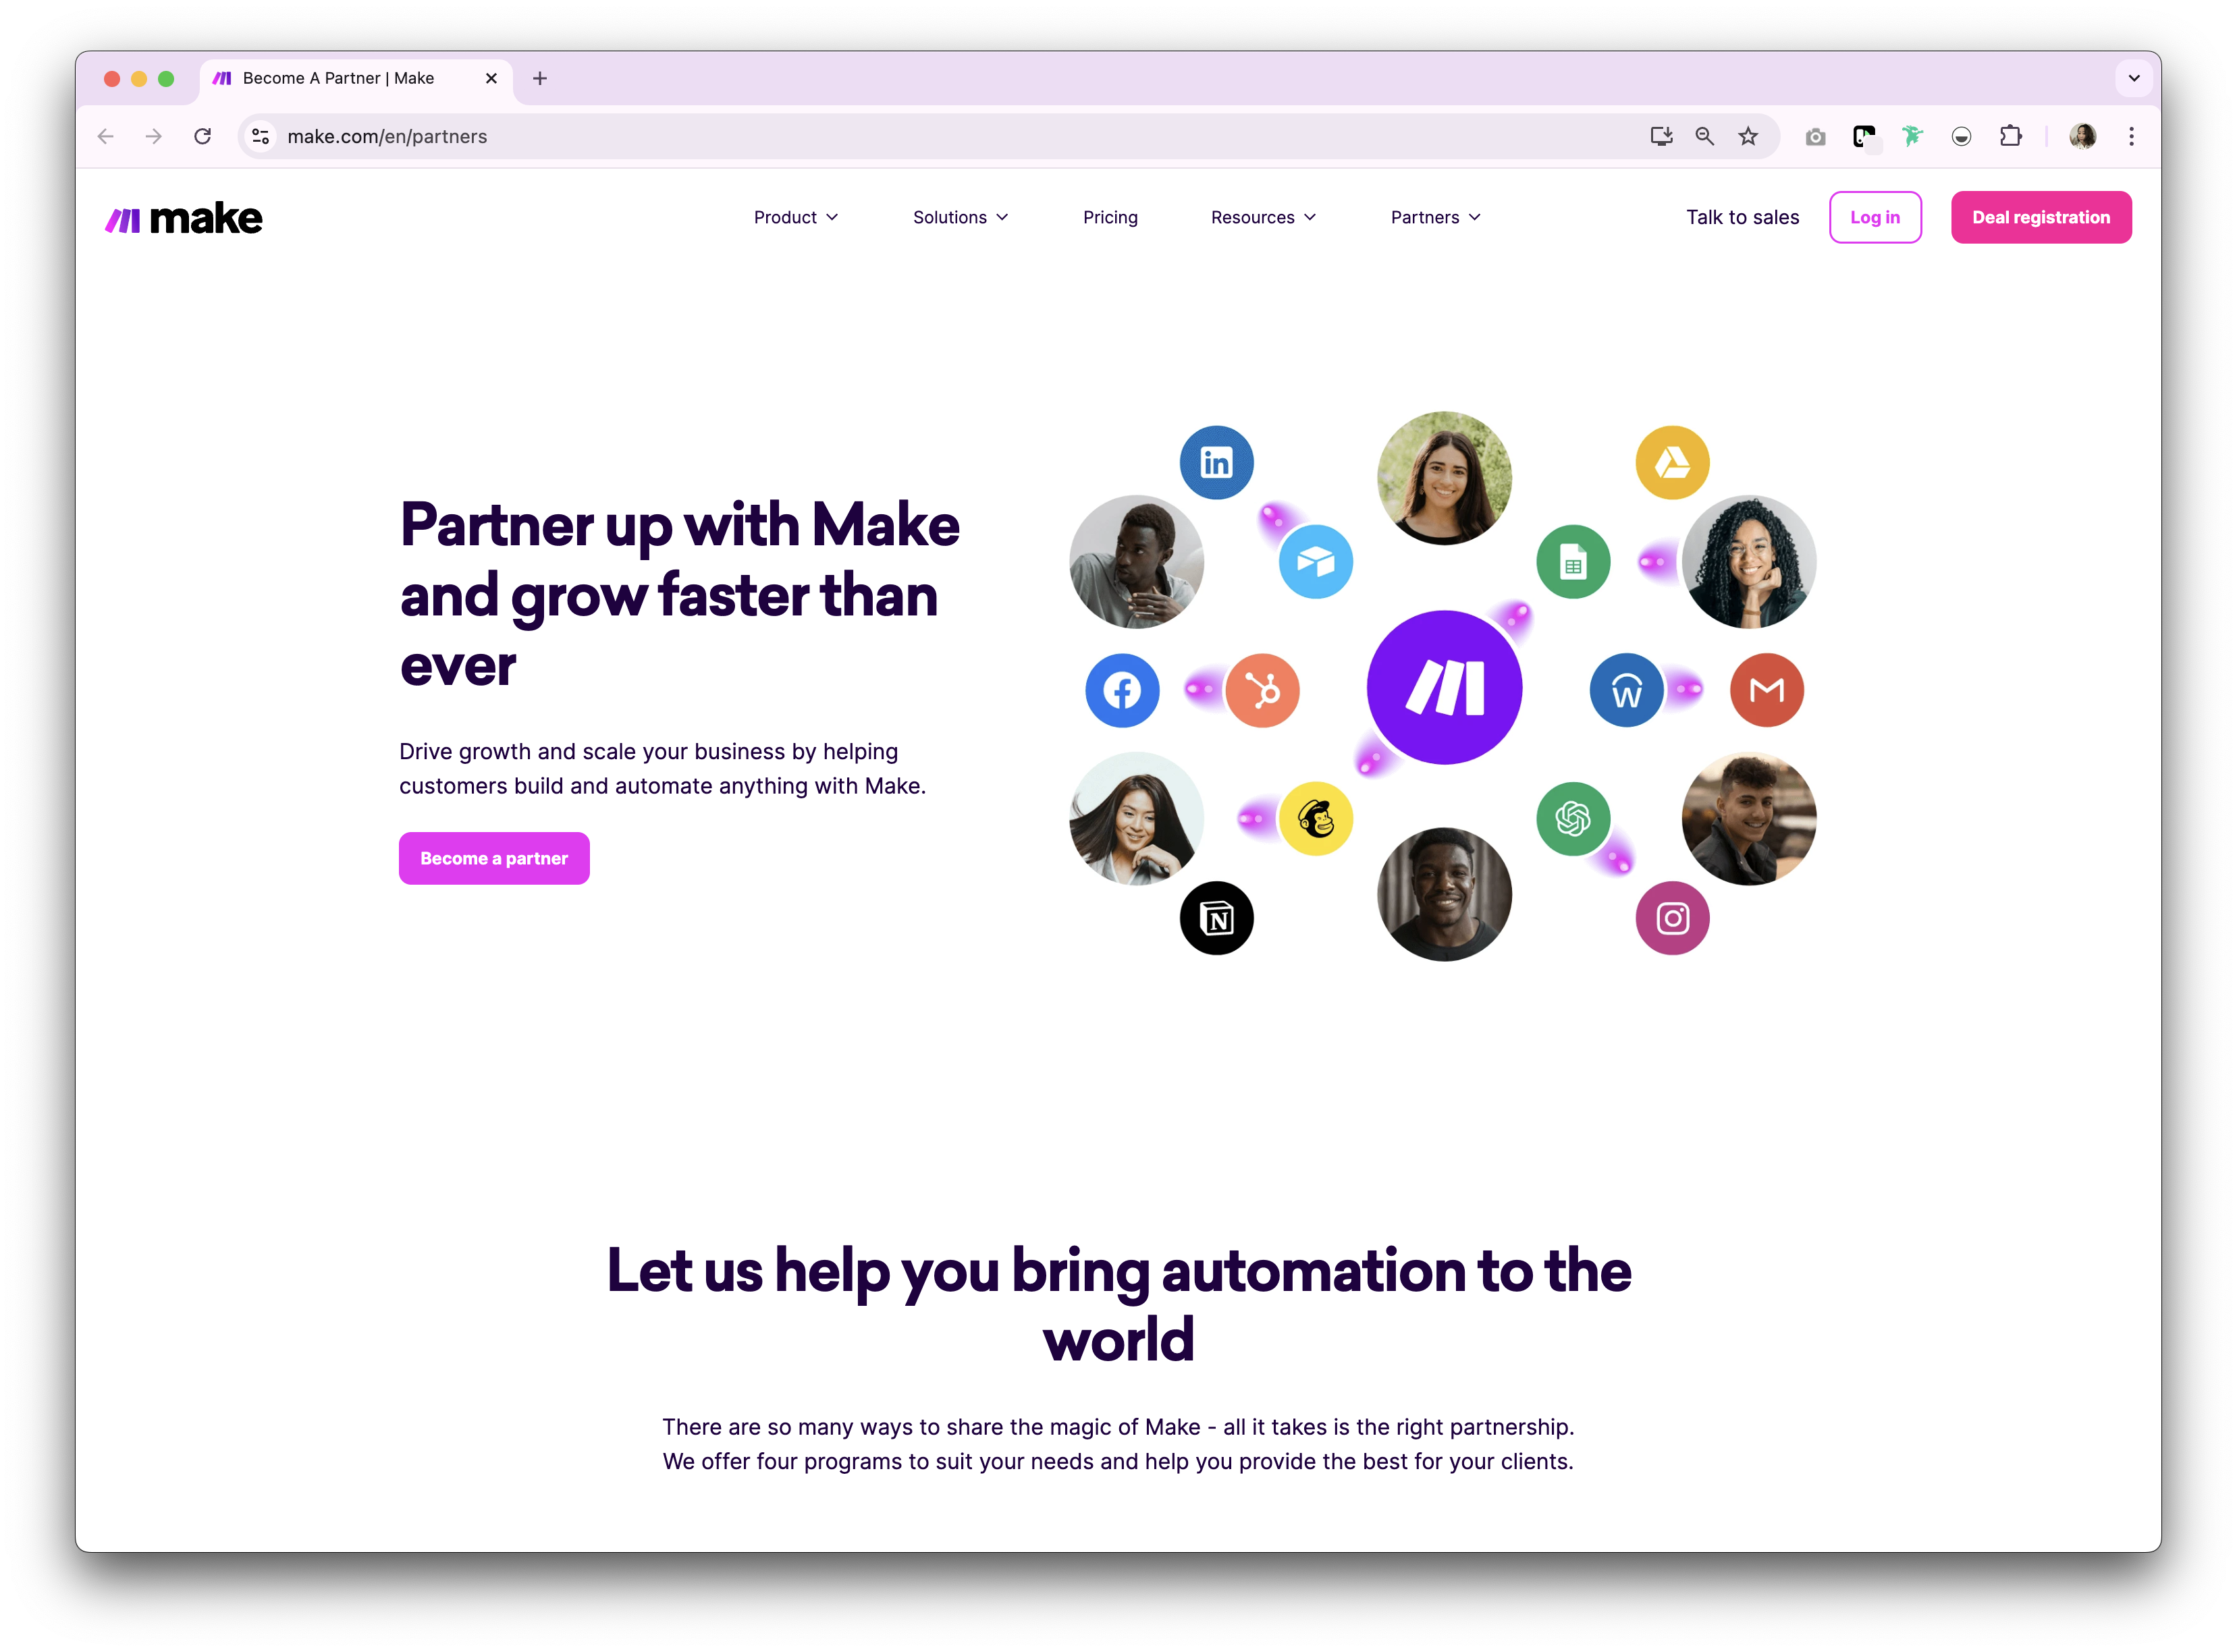
Task: Click the Gmail red icon
Action: click(1767, 690)
